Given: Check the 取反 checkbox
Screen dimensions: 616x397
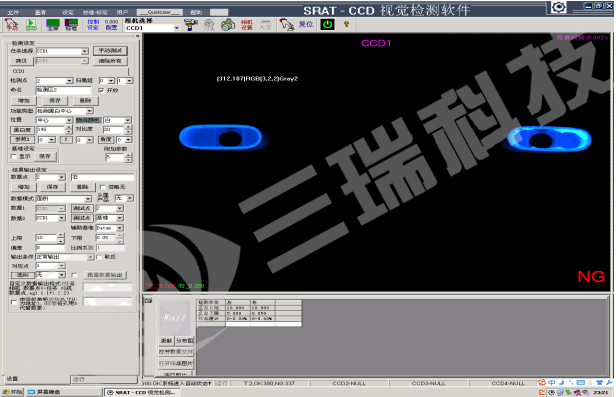Looking at the screenshot, I should point(99,257).
